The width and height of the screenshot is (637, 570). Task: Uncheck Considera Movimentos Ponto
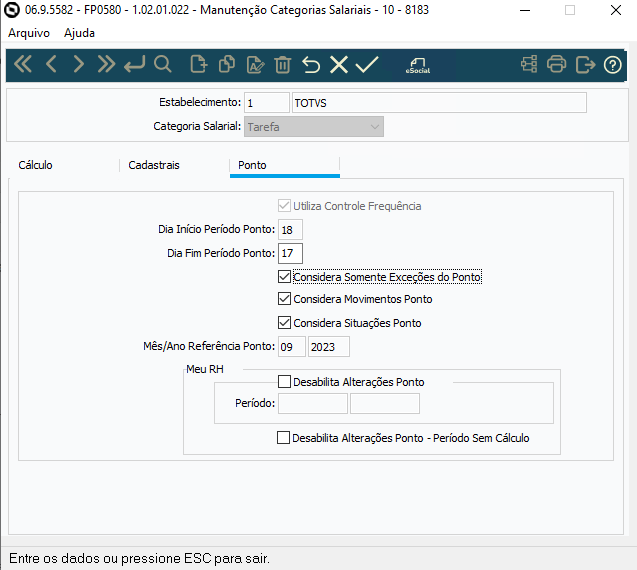[x=284, y=299]
